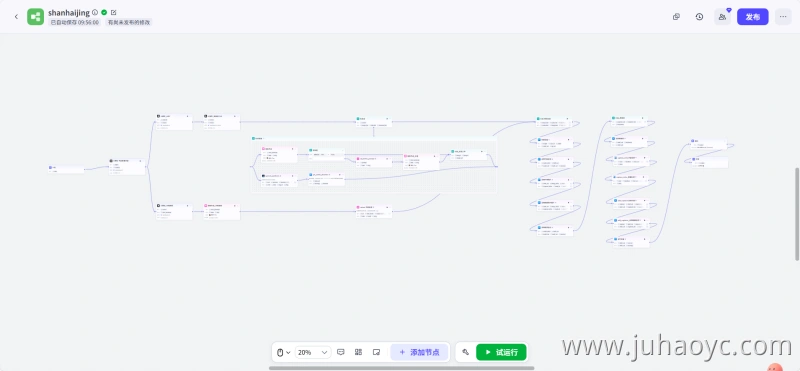Click 添加节点 to add a node
This screenshot has height=371, width=800.
tap(419, 352)
